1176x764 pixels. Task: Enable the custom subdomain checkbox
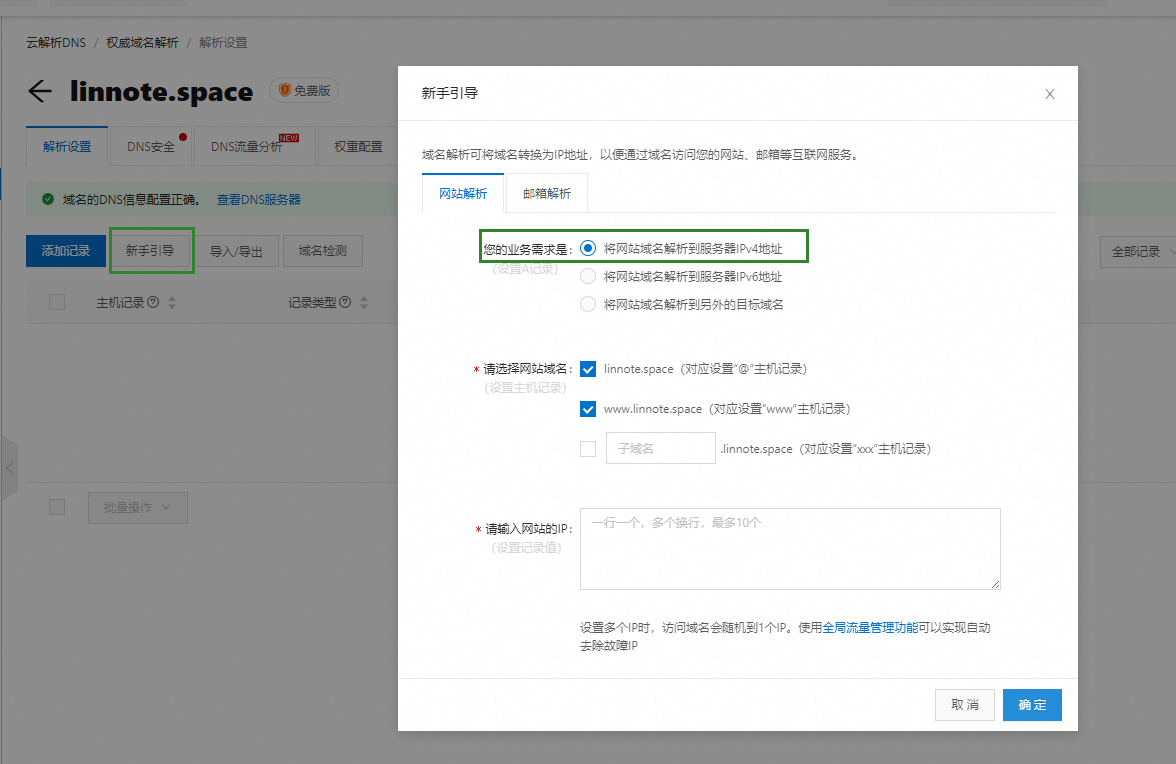(x=588, y=449)
